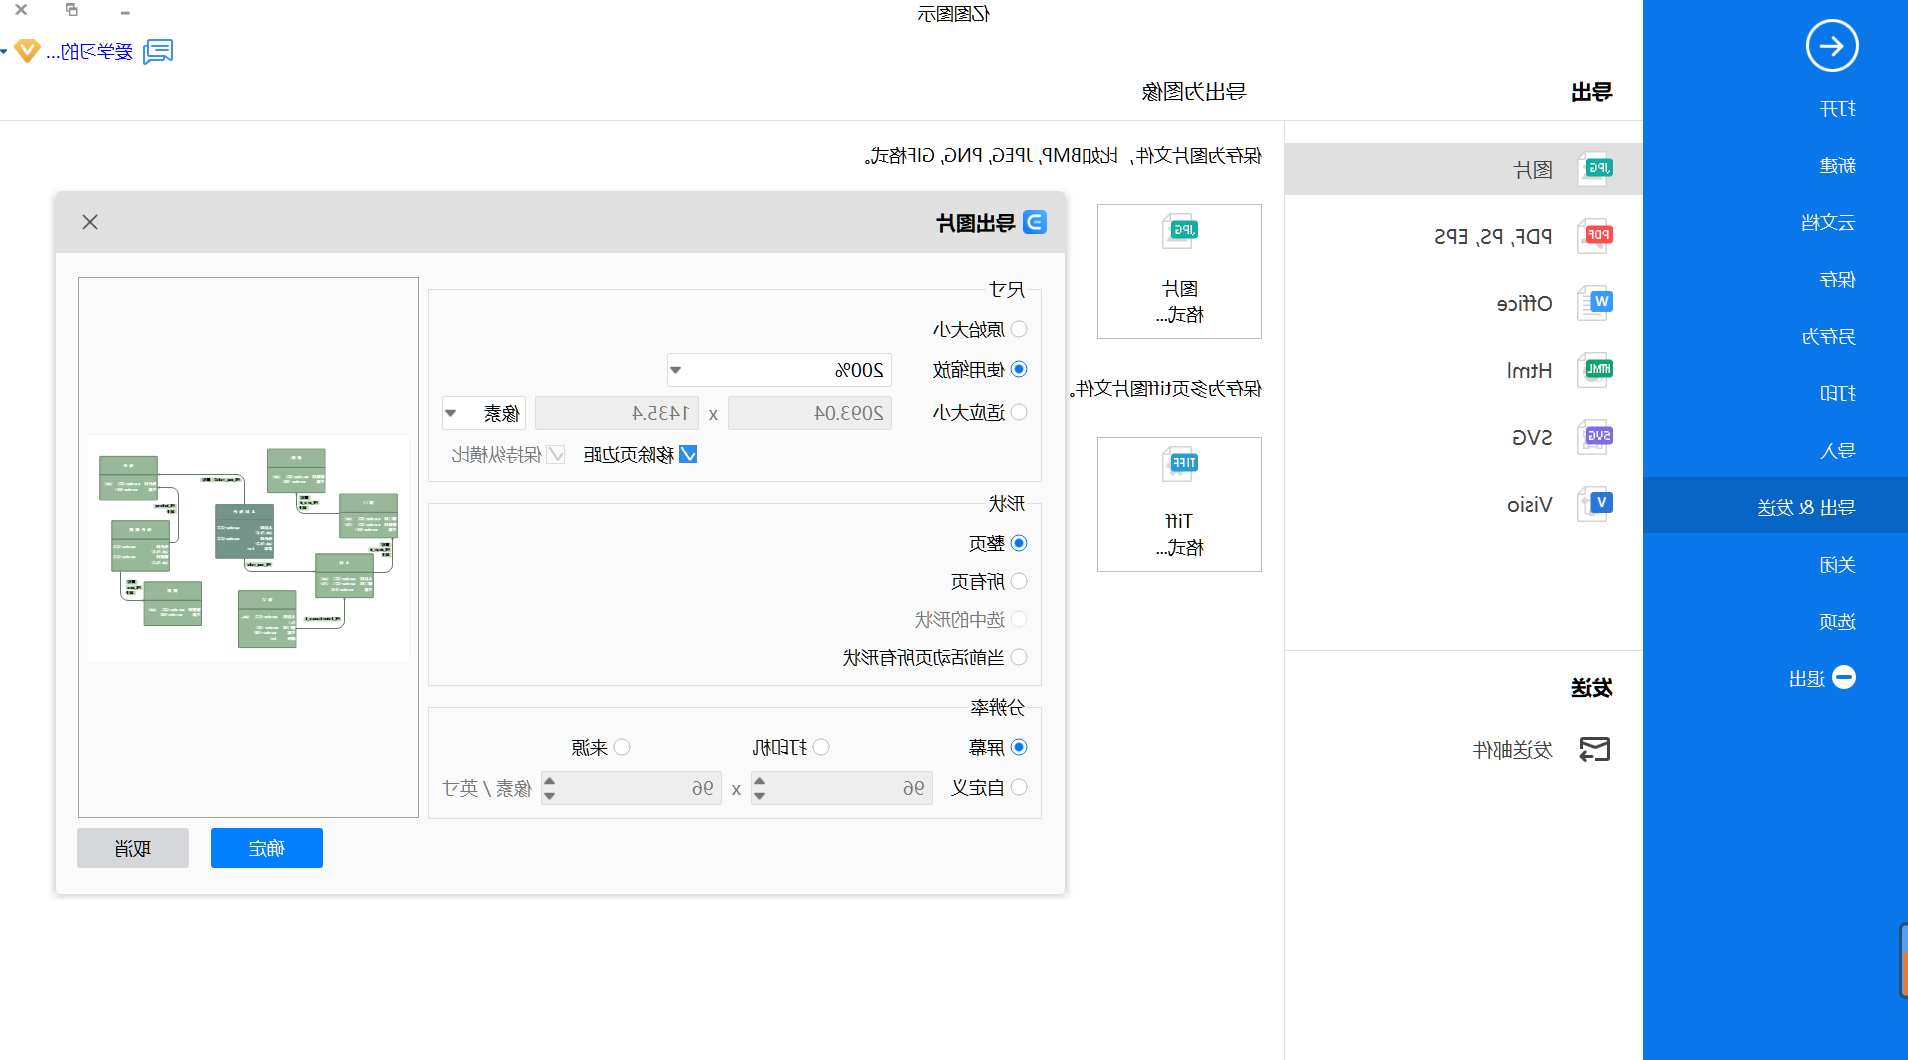Viewport: 1908px width, 1060px height.
Task: Click the 取消 button
Action: coord(133,848)
